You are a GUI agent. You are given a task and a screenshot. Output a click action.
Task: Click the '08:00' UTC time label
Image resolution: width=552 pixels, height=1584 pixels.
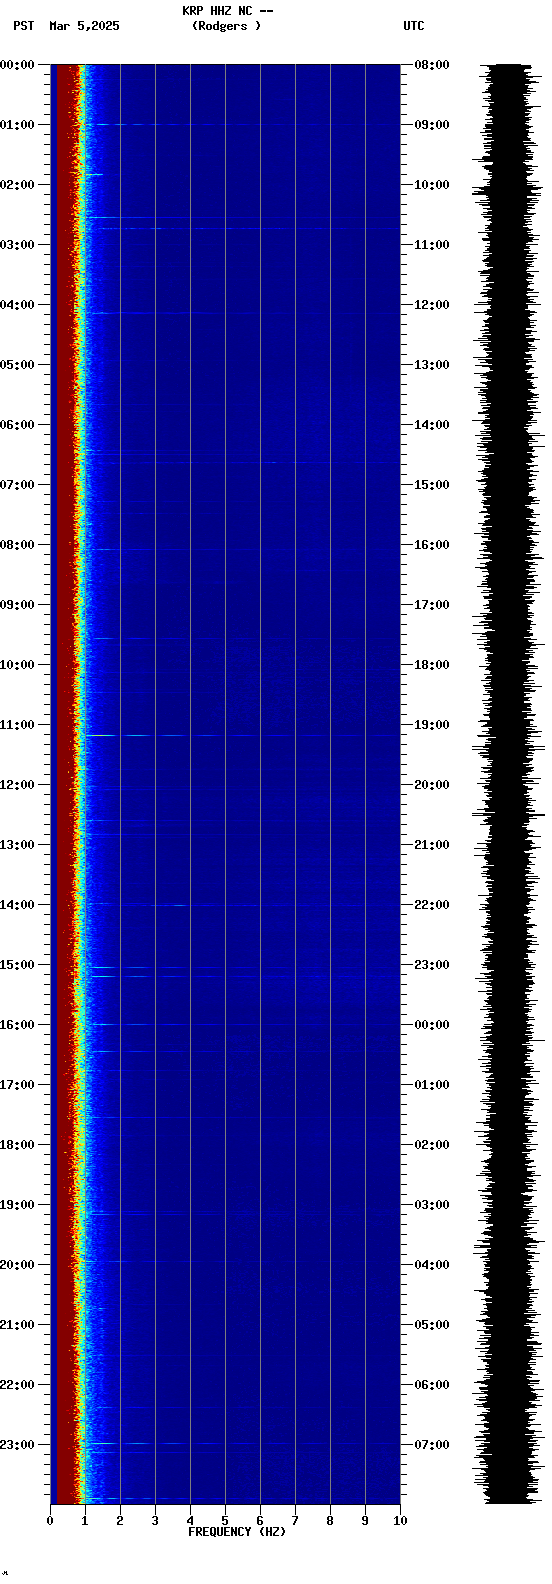pyautogui.click(x=432, y=65)
